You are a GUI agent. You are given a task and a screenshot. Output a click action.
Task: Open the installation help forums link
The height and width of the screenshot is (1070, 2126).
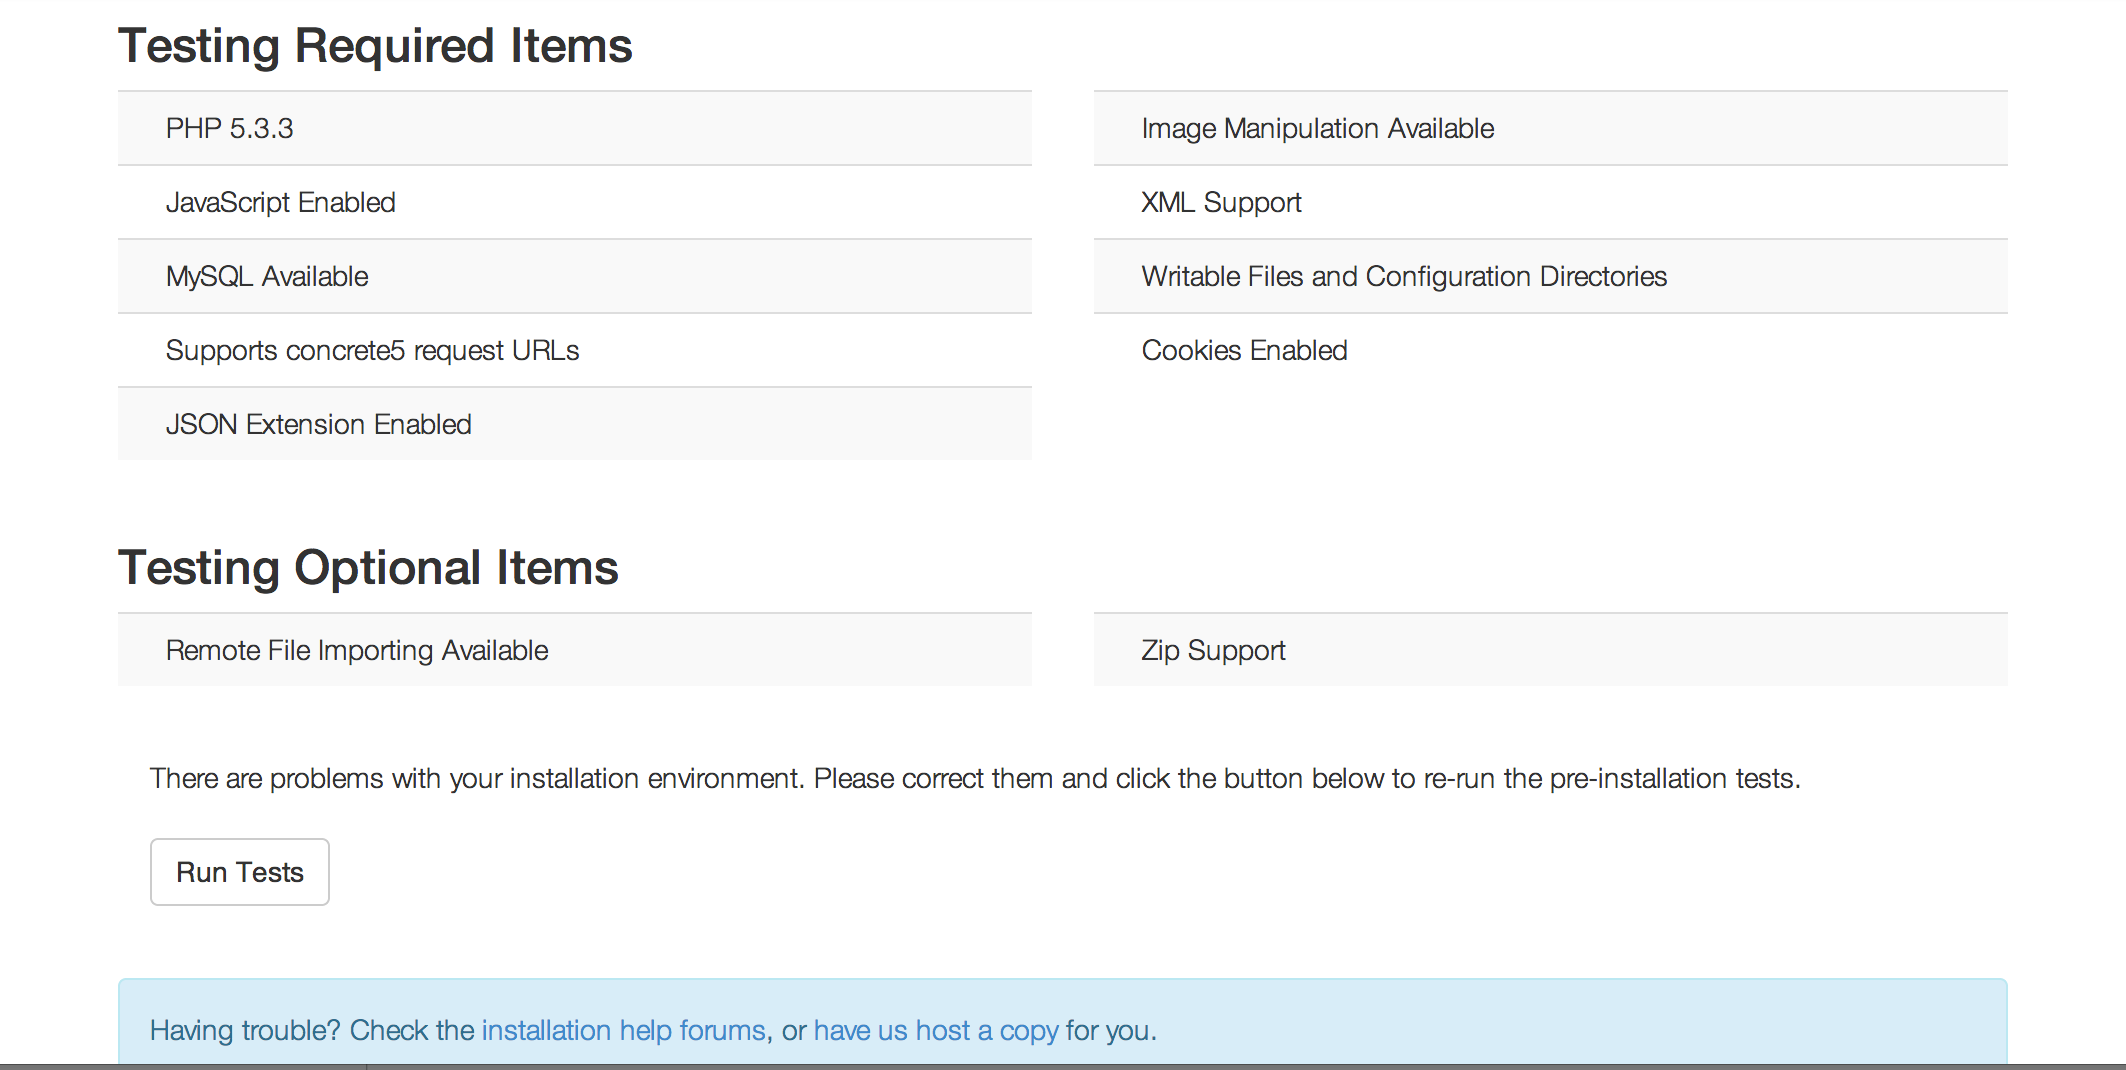pos(624,1030)
